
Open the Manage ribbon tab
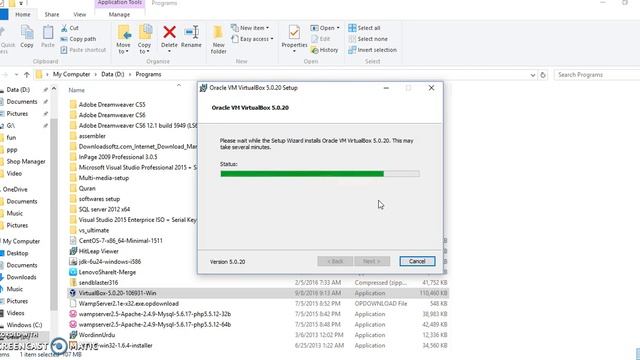pos(119,15)
